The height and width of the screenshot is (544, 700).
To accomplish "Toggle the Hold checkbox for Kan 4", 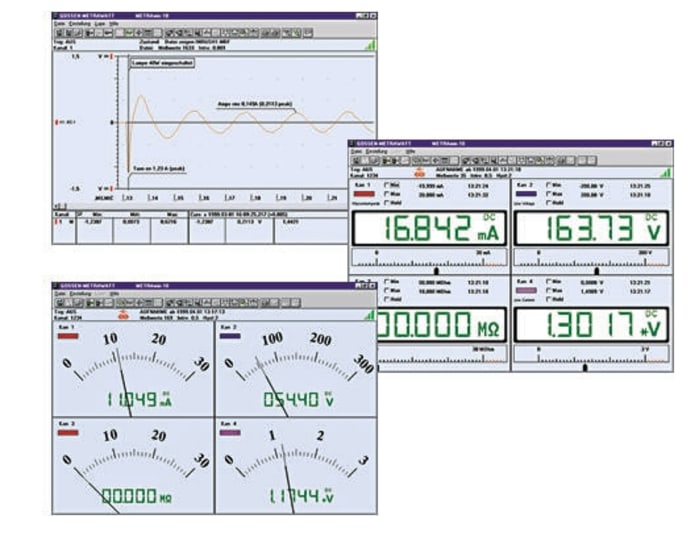I will point(548,299).
